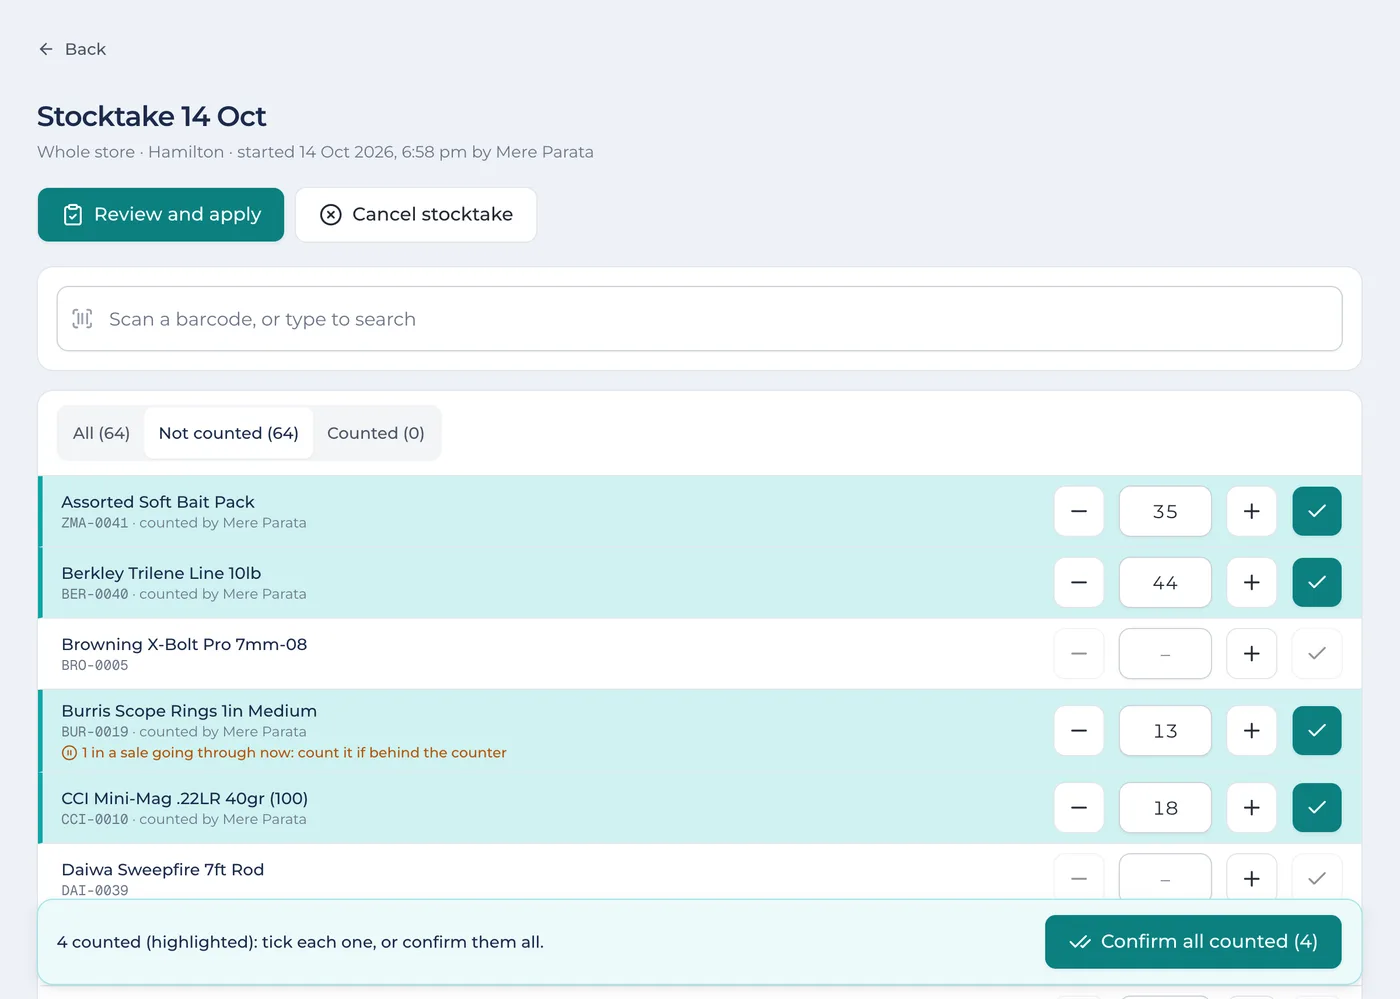Focus the barcode scan search field

(x=699, y=319)
